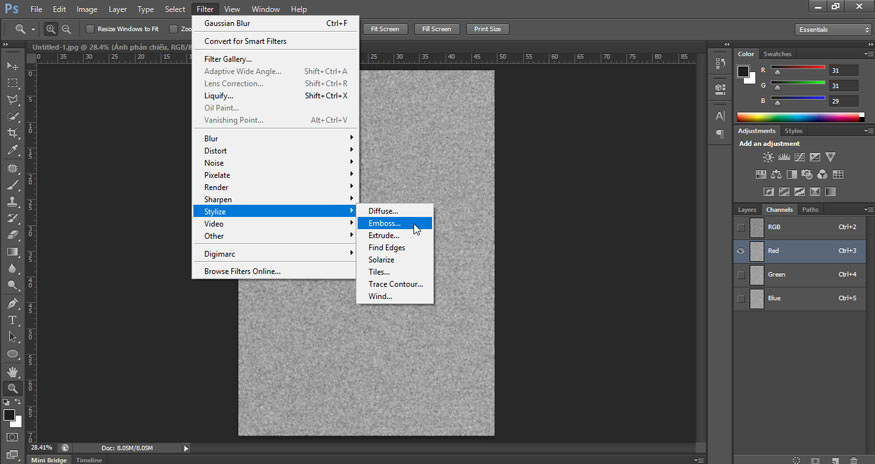
Task: Select the Clone Stamp tool
Action: pos(12,202)
